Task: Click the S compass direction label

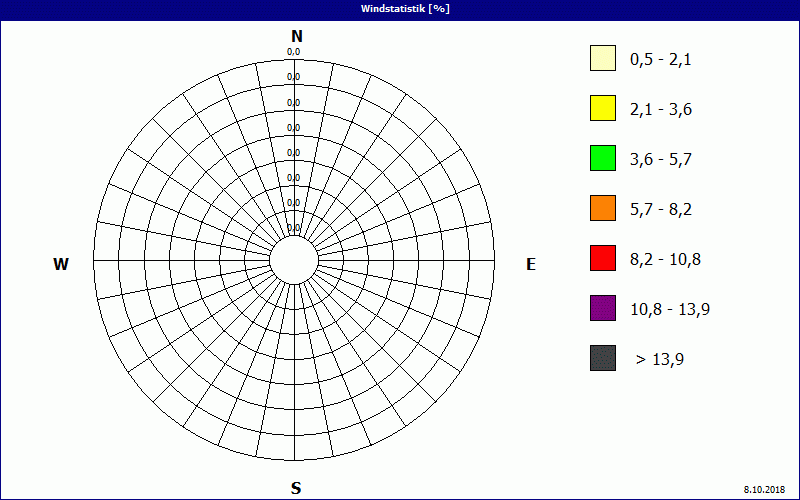Action: tap(296, 488)
